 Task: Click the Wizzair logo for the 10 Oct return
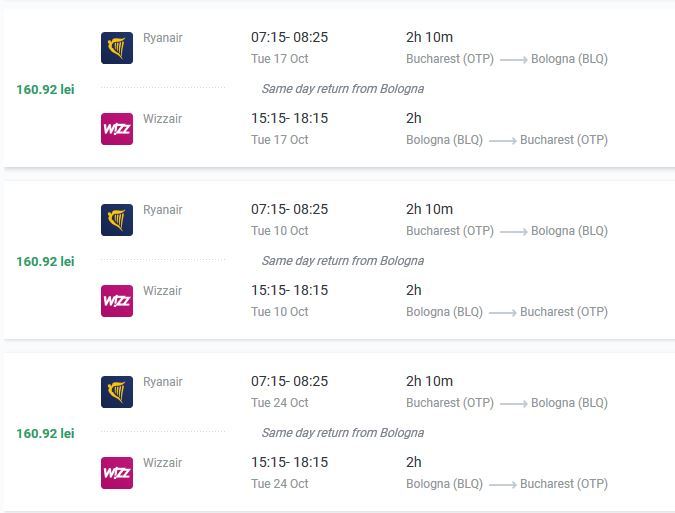(x=117, y=301)
